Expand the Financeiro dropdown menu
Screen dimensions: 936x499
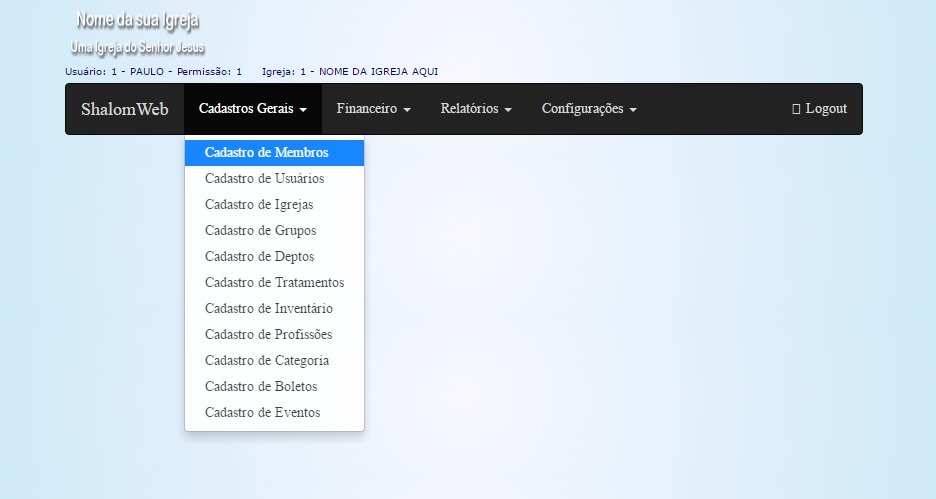[x=374, y=109]
